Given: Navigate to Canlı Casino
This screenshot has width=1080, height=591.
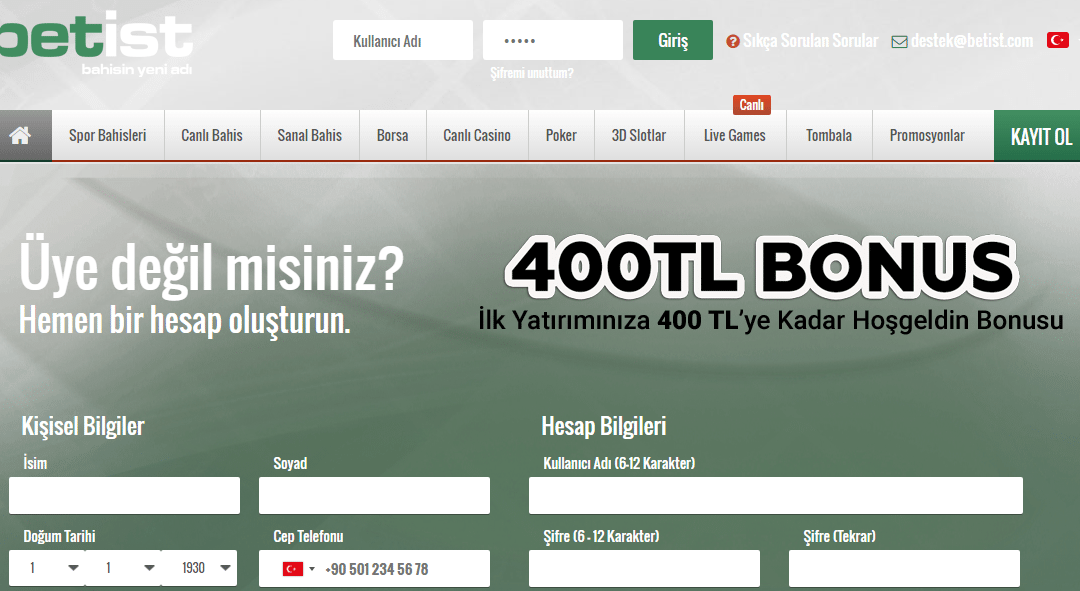Looking at the screenshot, I should point(477,136).
